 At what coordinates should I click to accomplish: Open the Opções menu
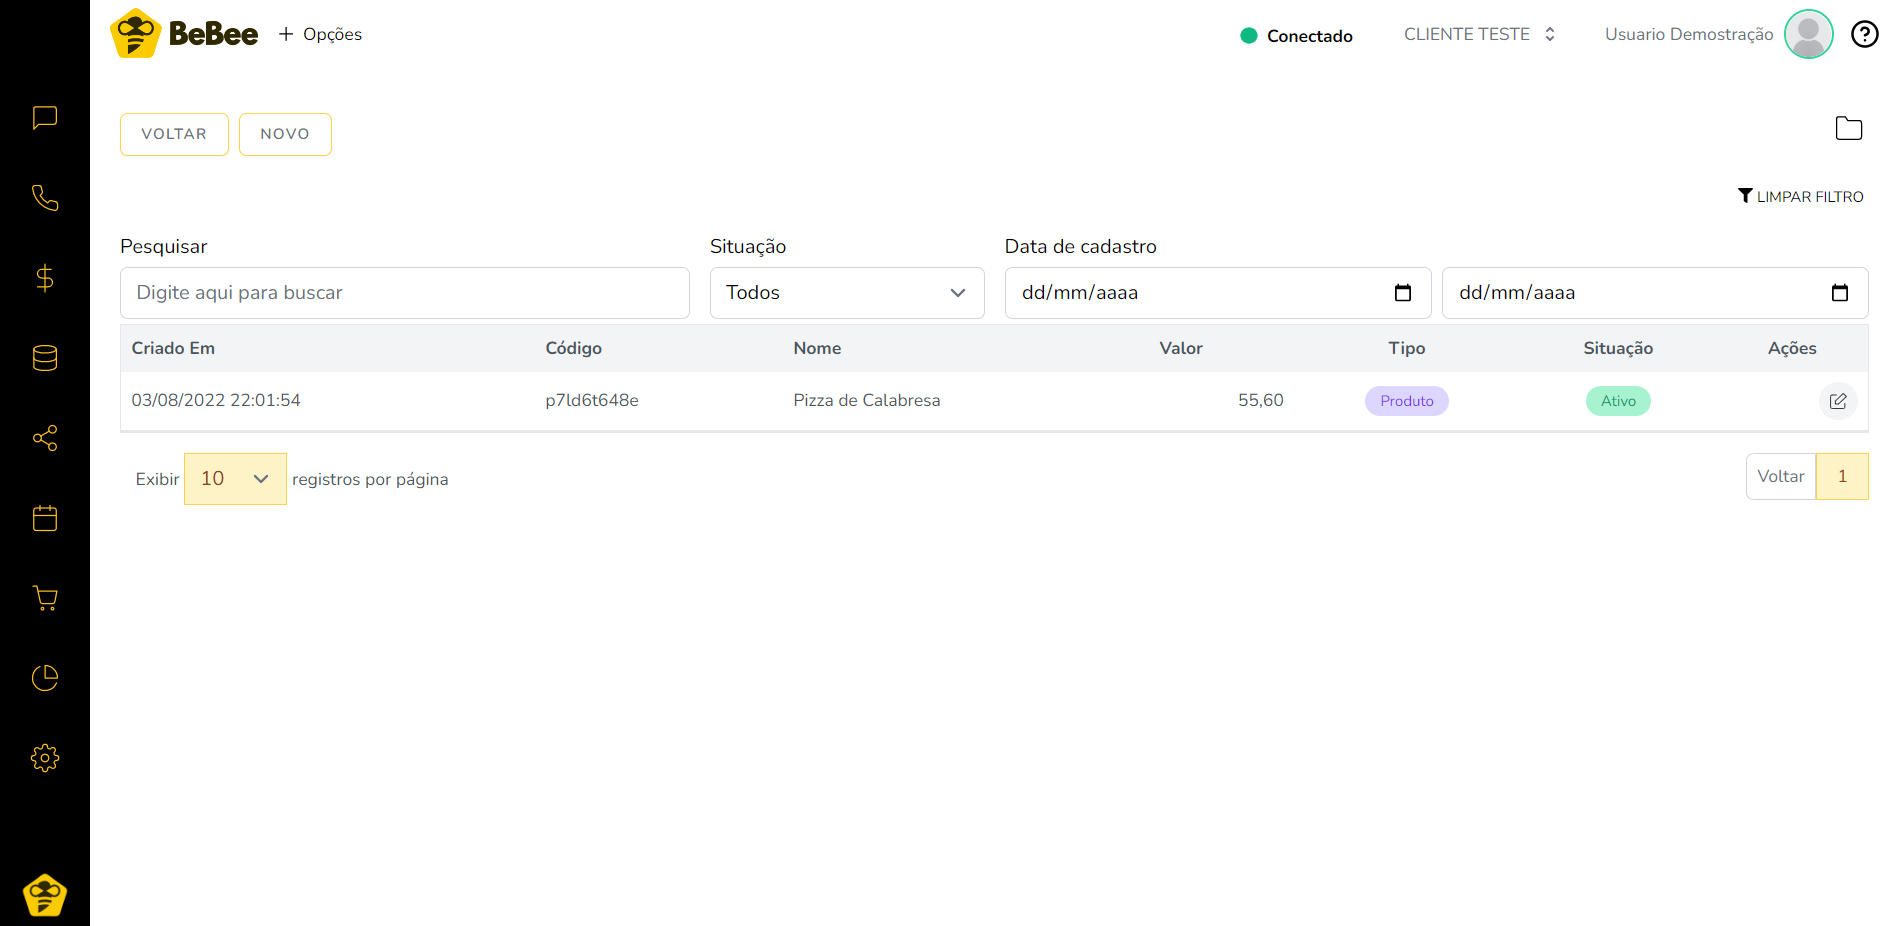point(320,35)
